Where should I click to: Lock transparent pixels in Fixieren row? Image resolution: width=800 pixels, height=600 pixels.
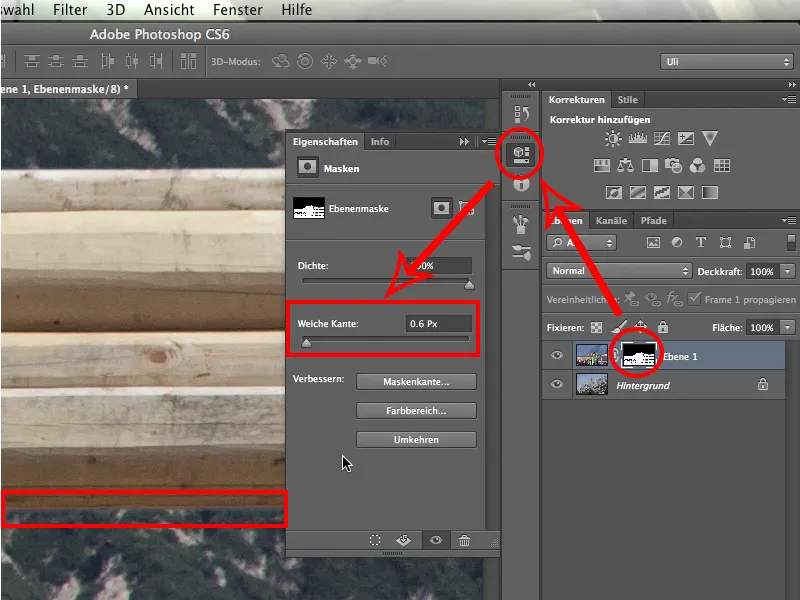click(596, 327)
